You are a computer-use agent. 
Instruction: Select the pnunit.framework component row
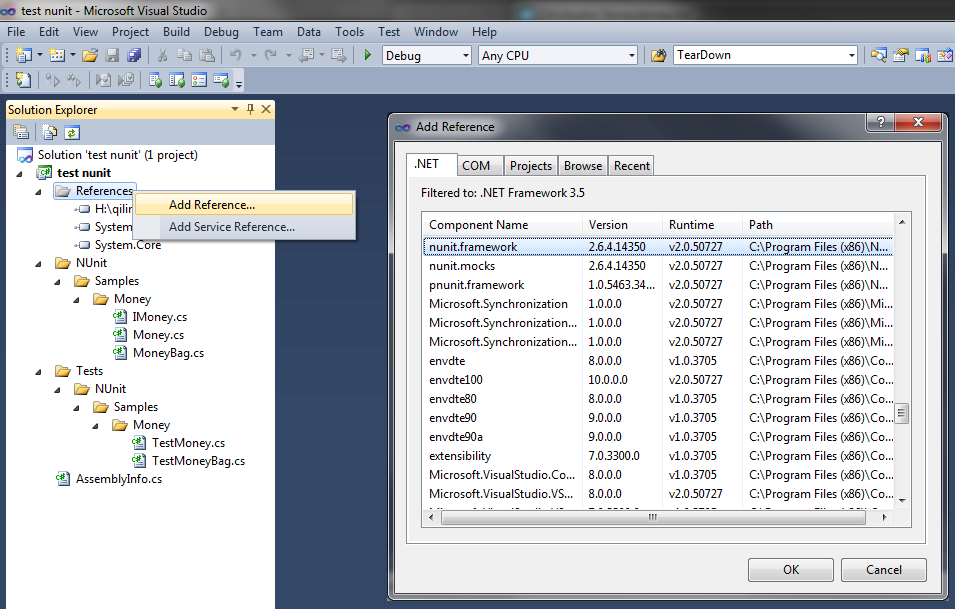point(659,284)
